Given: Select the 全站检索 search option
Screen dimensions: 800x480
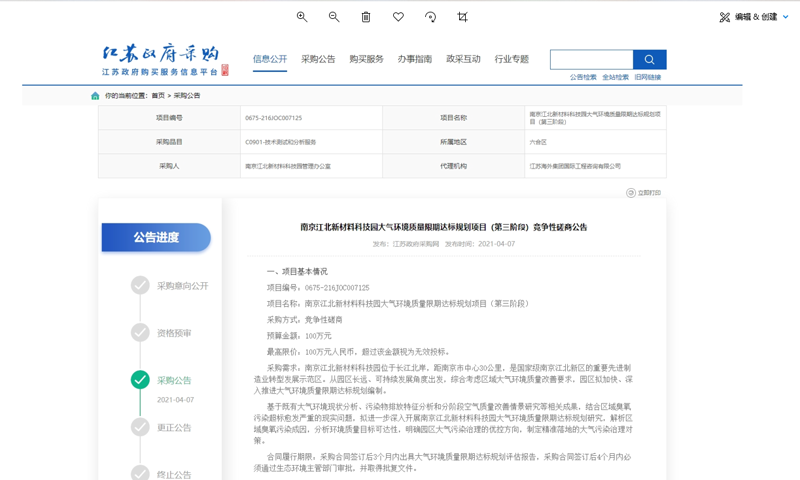Looking at the screenshot, I should 615,77.
